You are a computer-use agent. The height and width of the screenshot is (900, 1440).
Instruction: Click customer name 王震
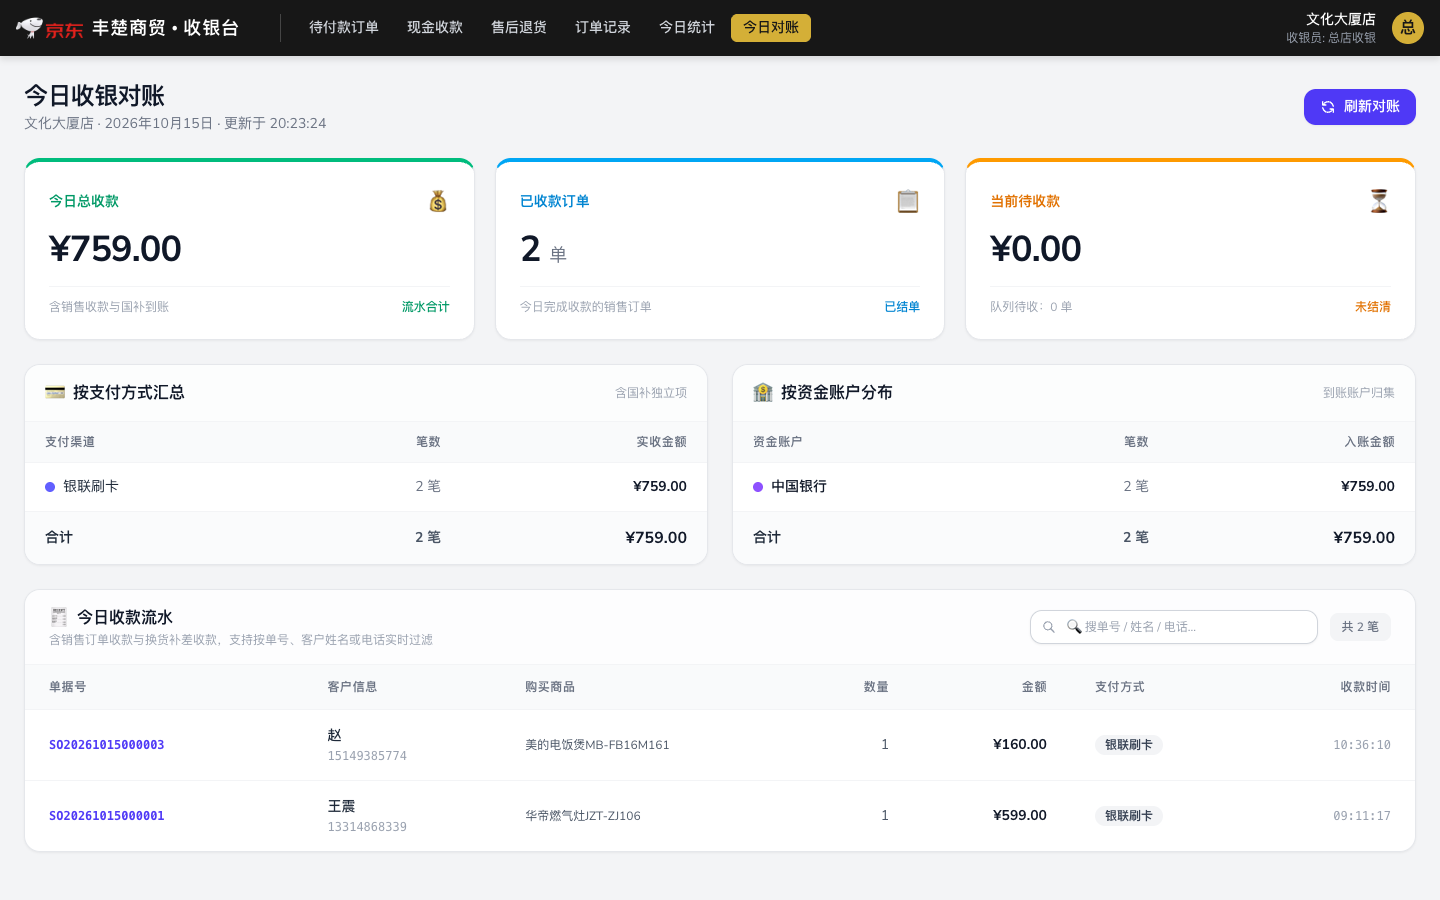[x=341, y=806]
